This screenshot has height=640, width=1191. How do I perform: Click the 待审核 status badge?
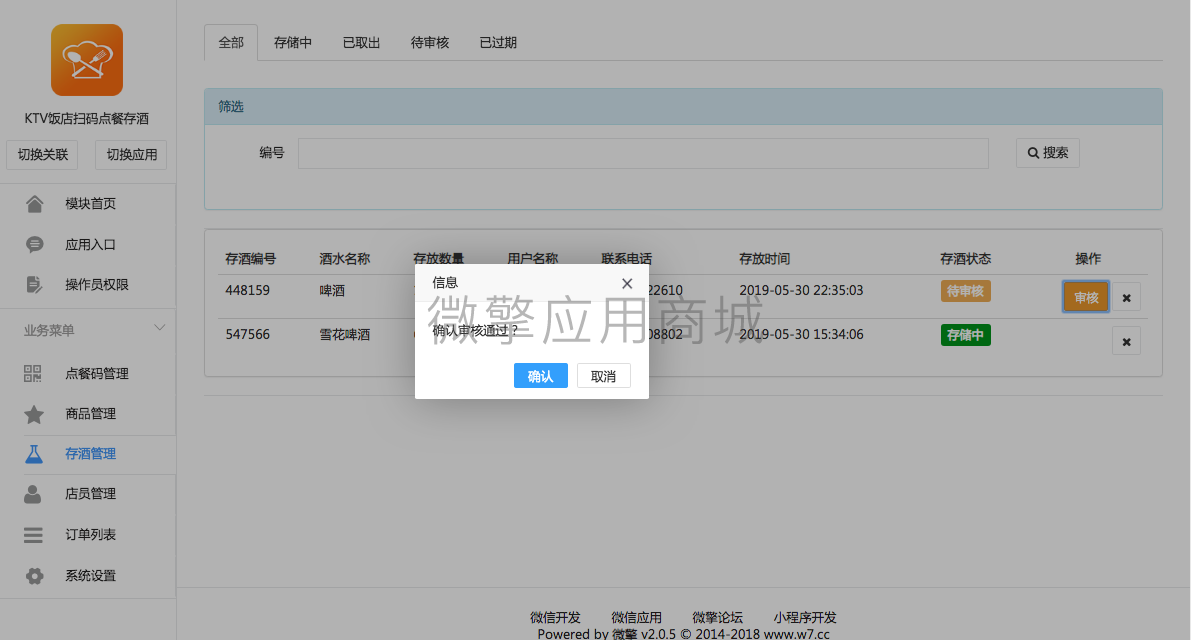[965, 291]
